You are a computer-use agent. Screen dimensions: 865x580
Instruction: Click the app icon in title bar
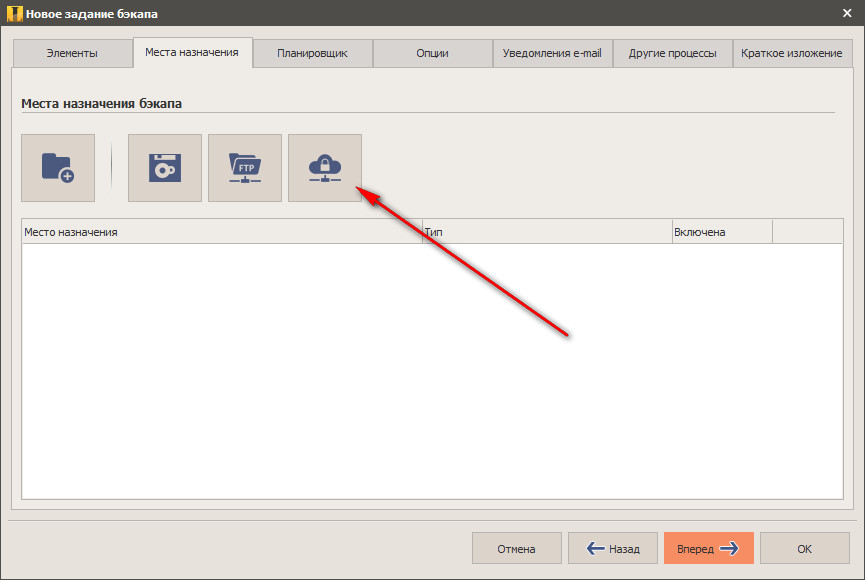pos(14,13)
